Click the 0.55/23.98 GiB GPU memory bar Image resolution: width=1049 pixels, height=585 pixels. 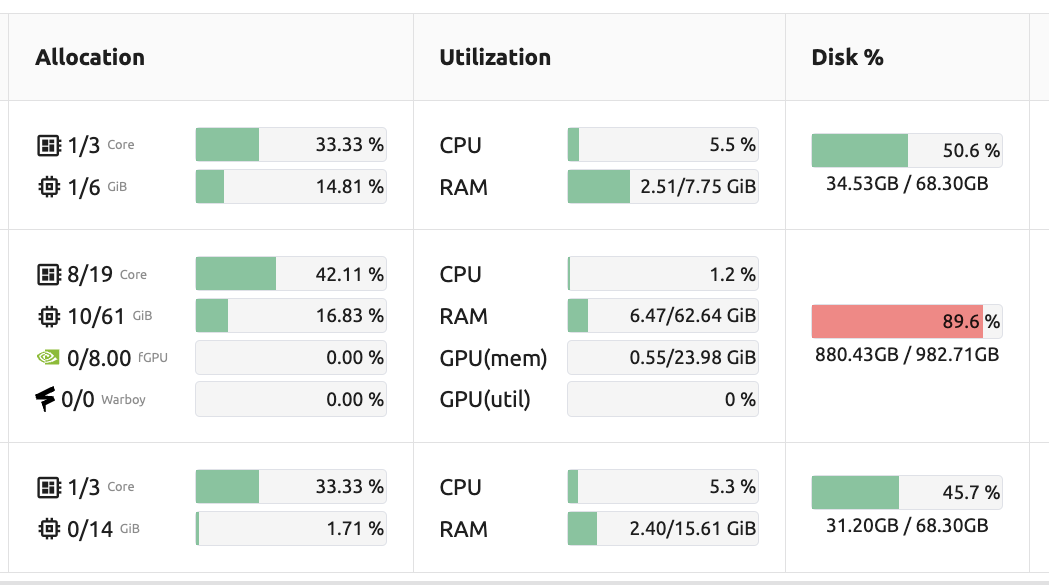[662, 358]
